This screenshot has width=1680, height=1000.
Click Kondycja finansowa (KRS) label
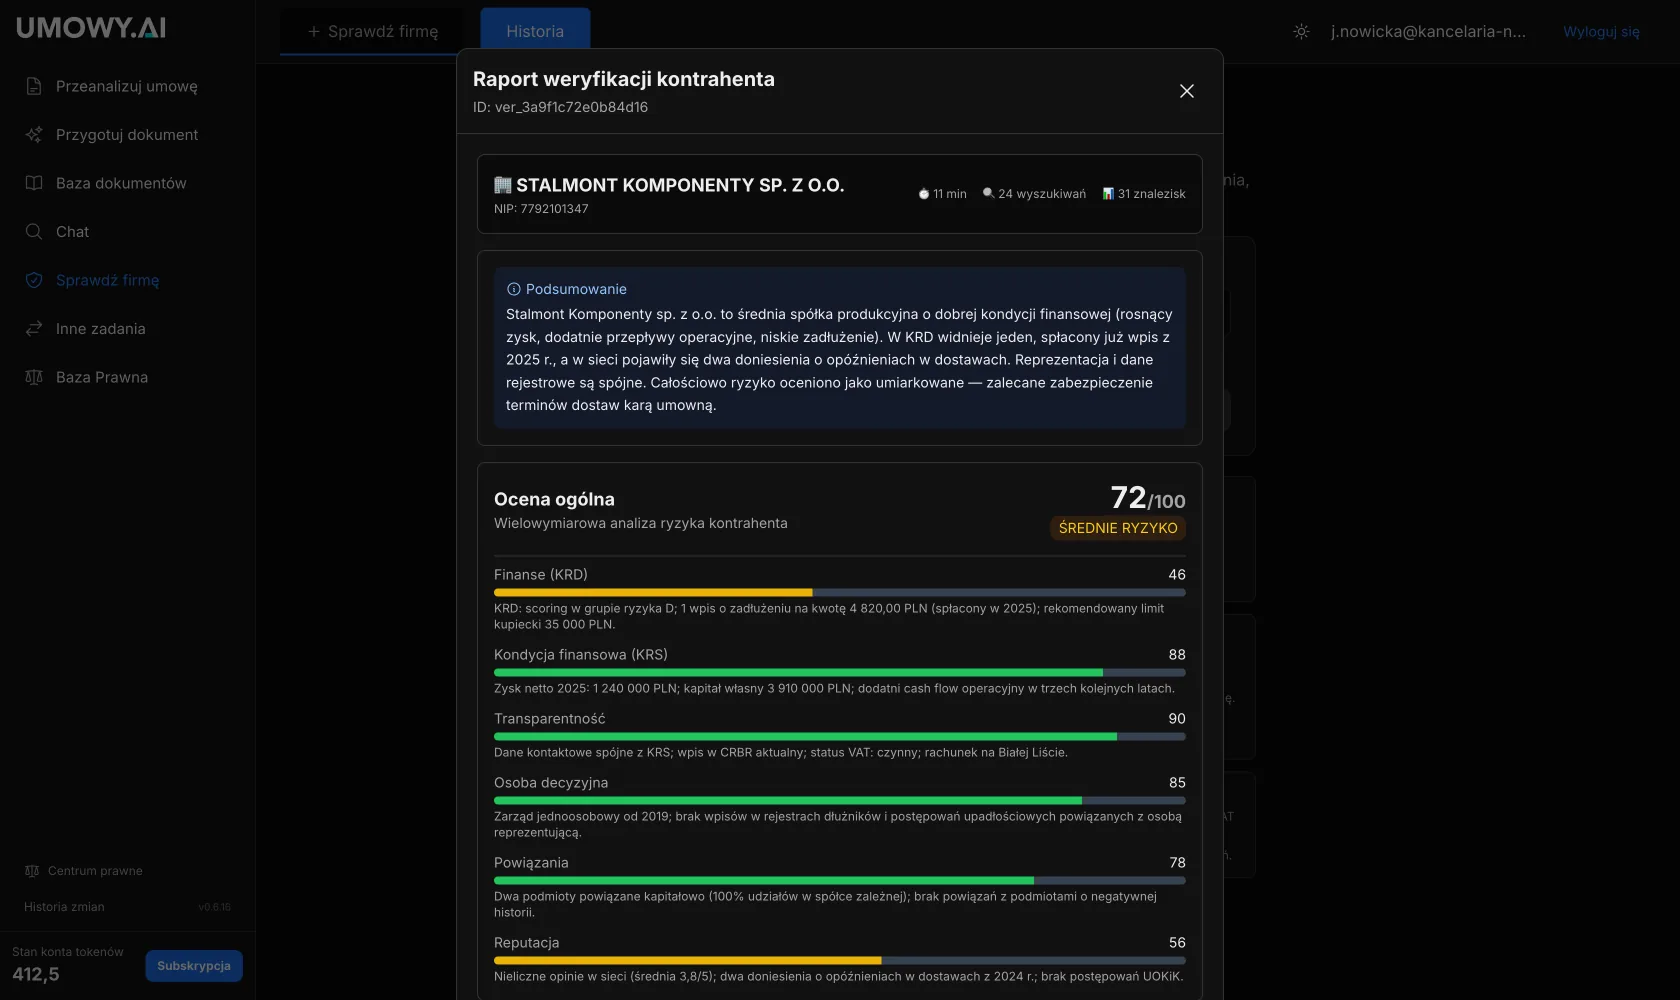581,655
